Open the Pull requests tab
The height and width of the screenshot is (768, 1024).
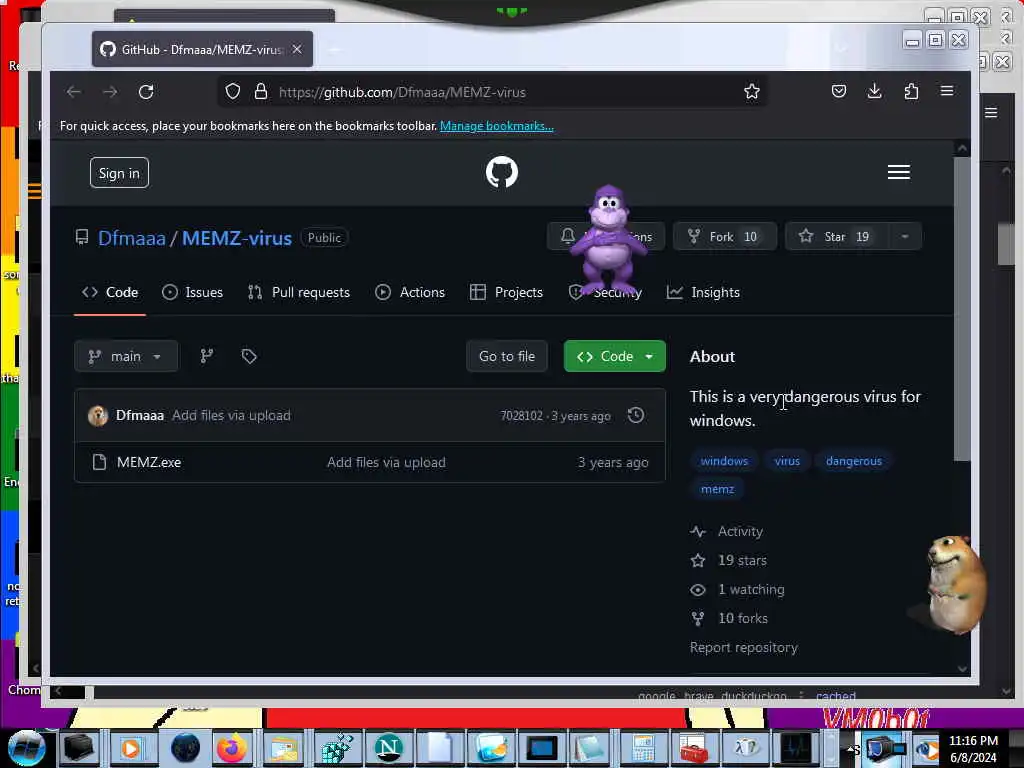[299, 293]
